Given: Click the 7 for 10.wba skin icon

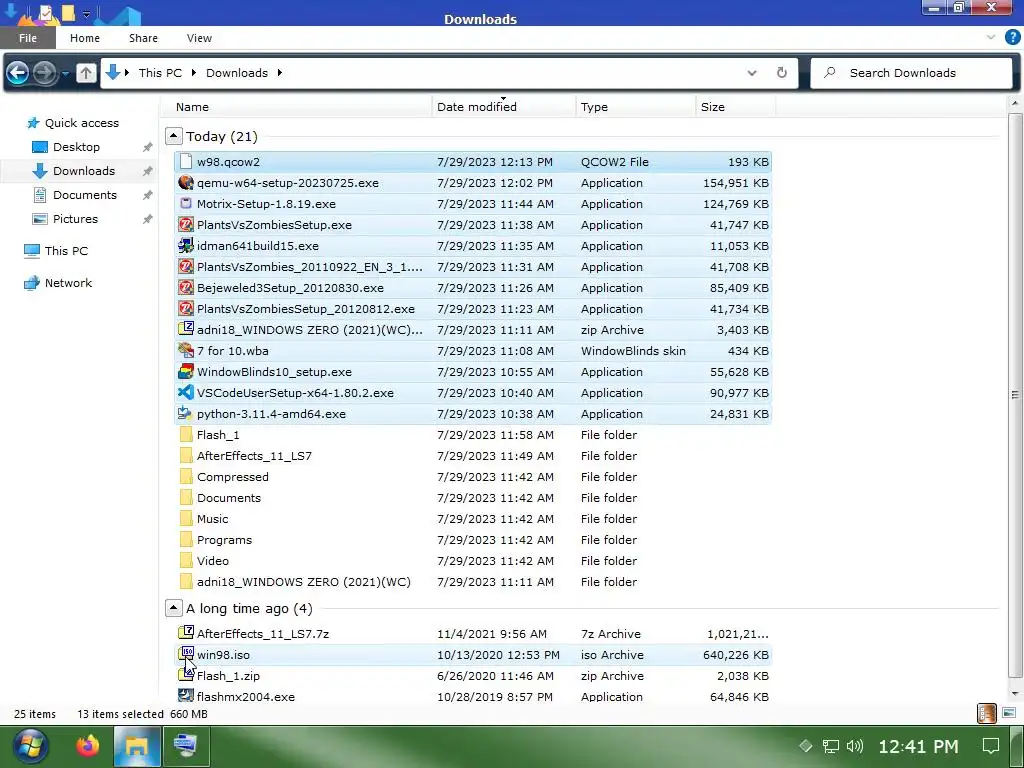Looking at the screenshot, I should pyautogui.click(x=185, y=350).
